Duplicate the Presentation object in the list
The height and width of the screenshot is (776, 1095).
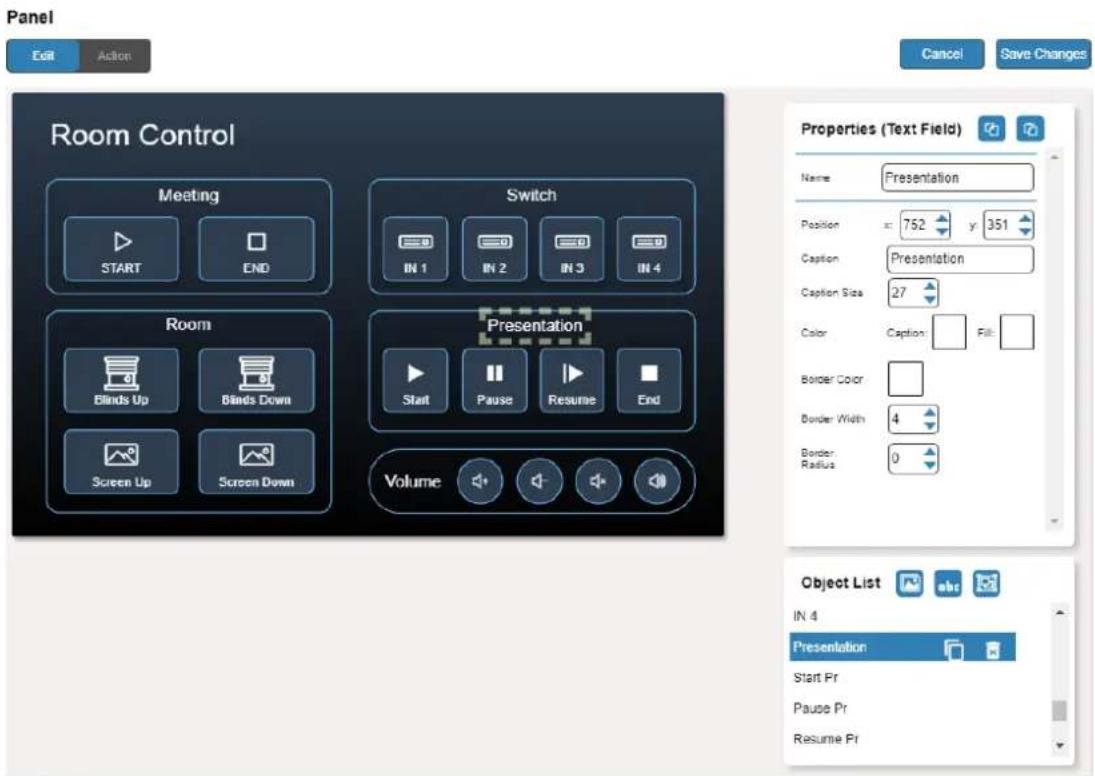(954, 650)
